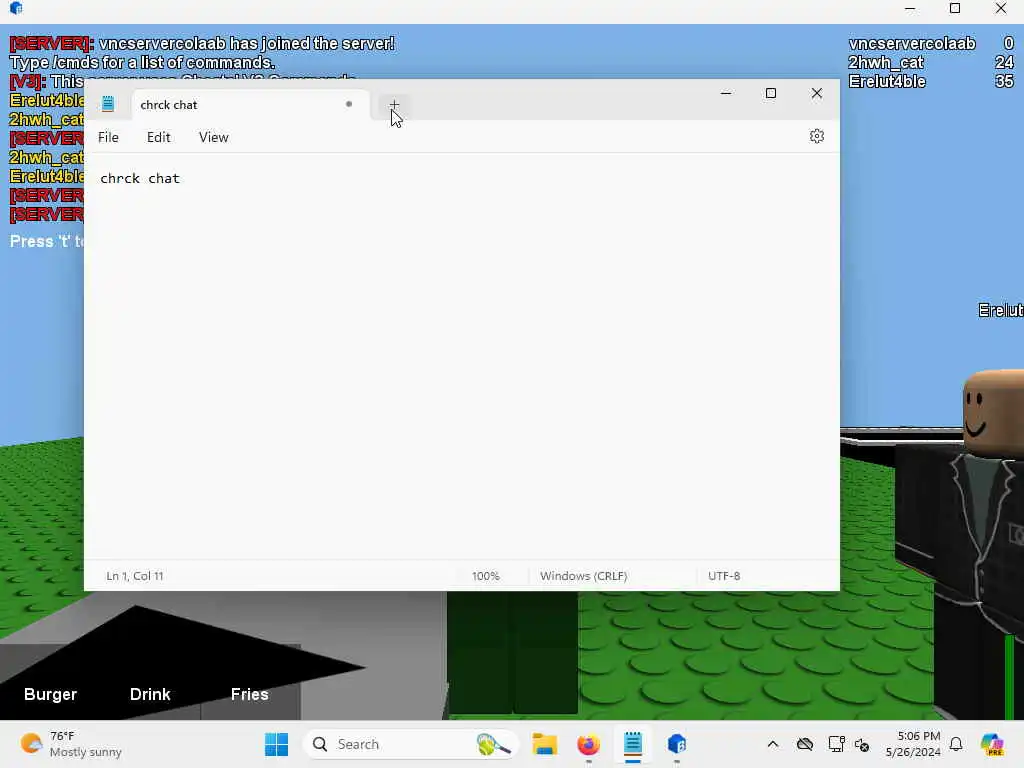Click vncservercolaab in the player list
The width and height of the screenshot is (1024, 768).
pyautogui.click(x=912, y=43)
